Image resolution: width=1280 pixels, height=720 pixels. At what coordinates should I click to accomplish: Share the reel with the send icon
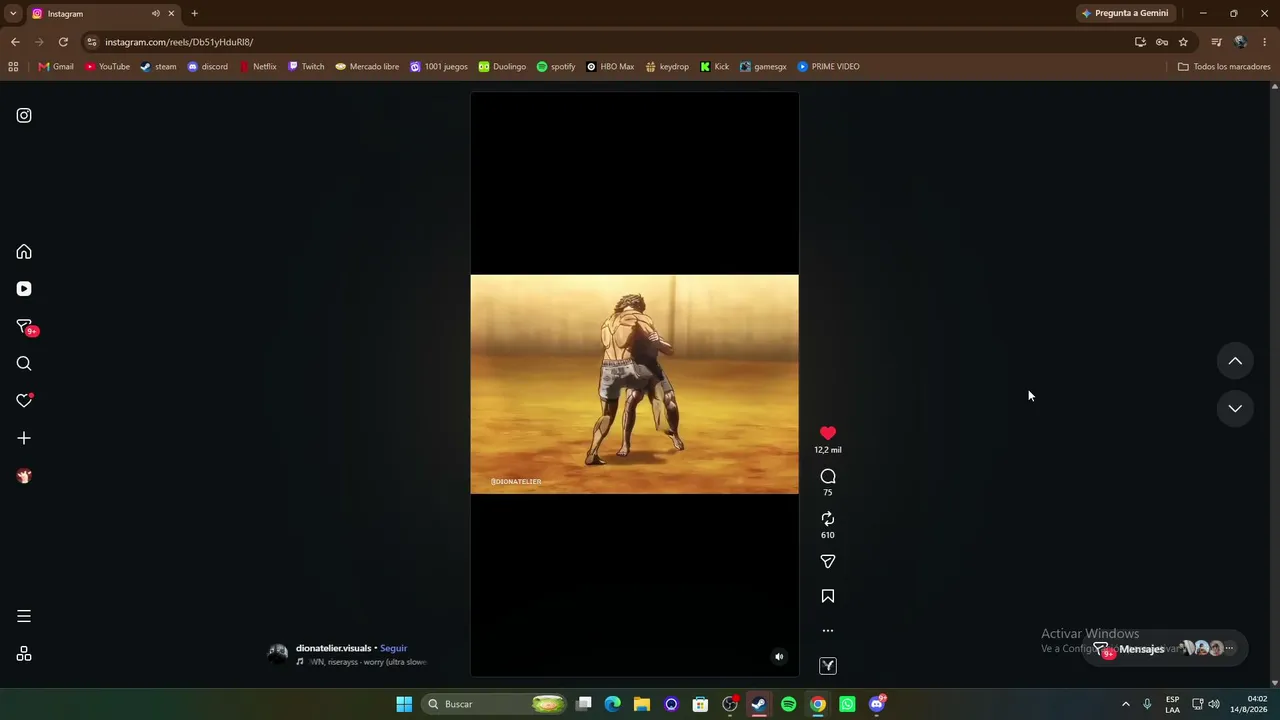click(828, 562)
